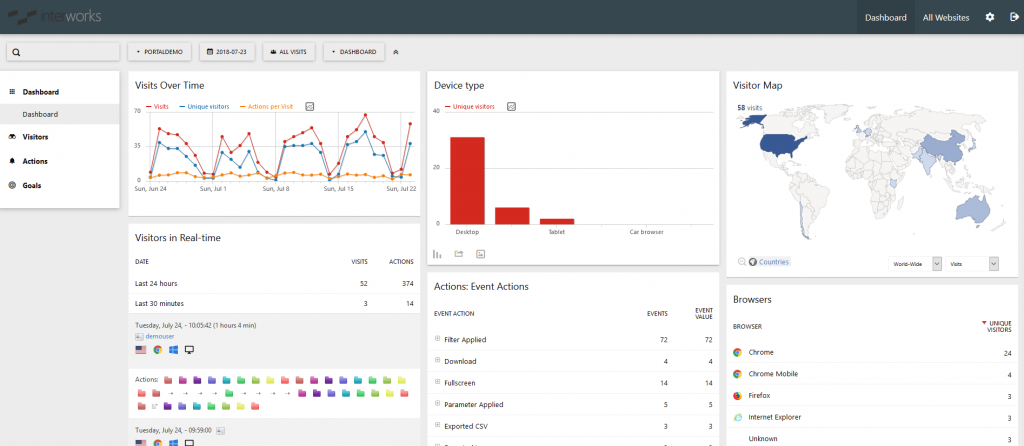Click the Chrome icon in Browsers table
1024x446 pixels.
pyautogui.click(x=737, y=353)
